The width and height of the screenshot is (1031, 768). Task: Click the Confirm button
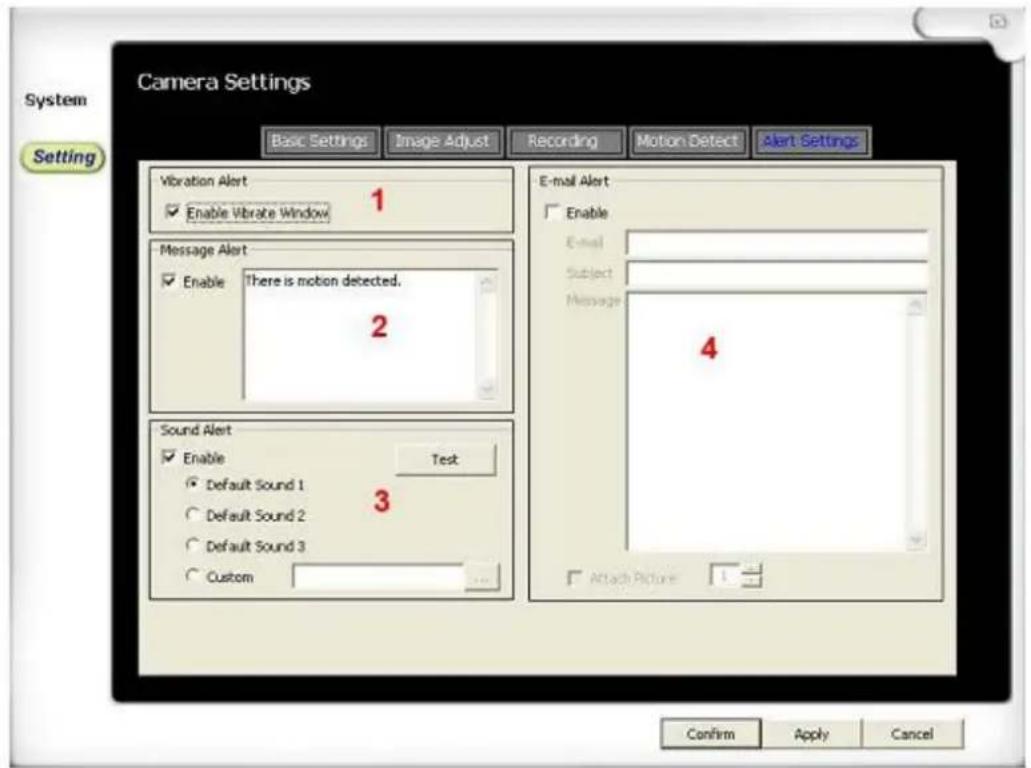(x=710, y=734)
